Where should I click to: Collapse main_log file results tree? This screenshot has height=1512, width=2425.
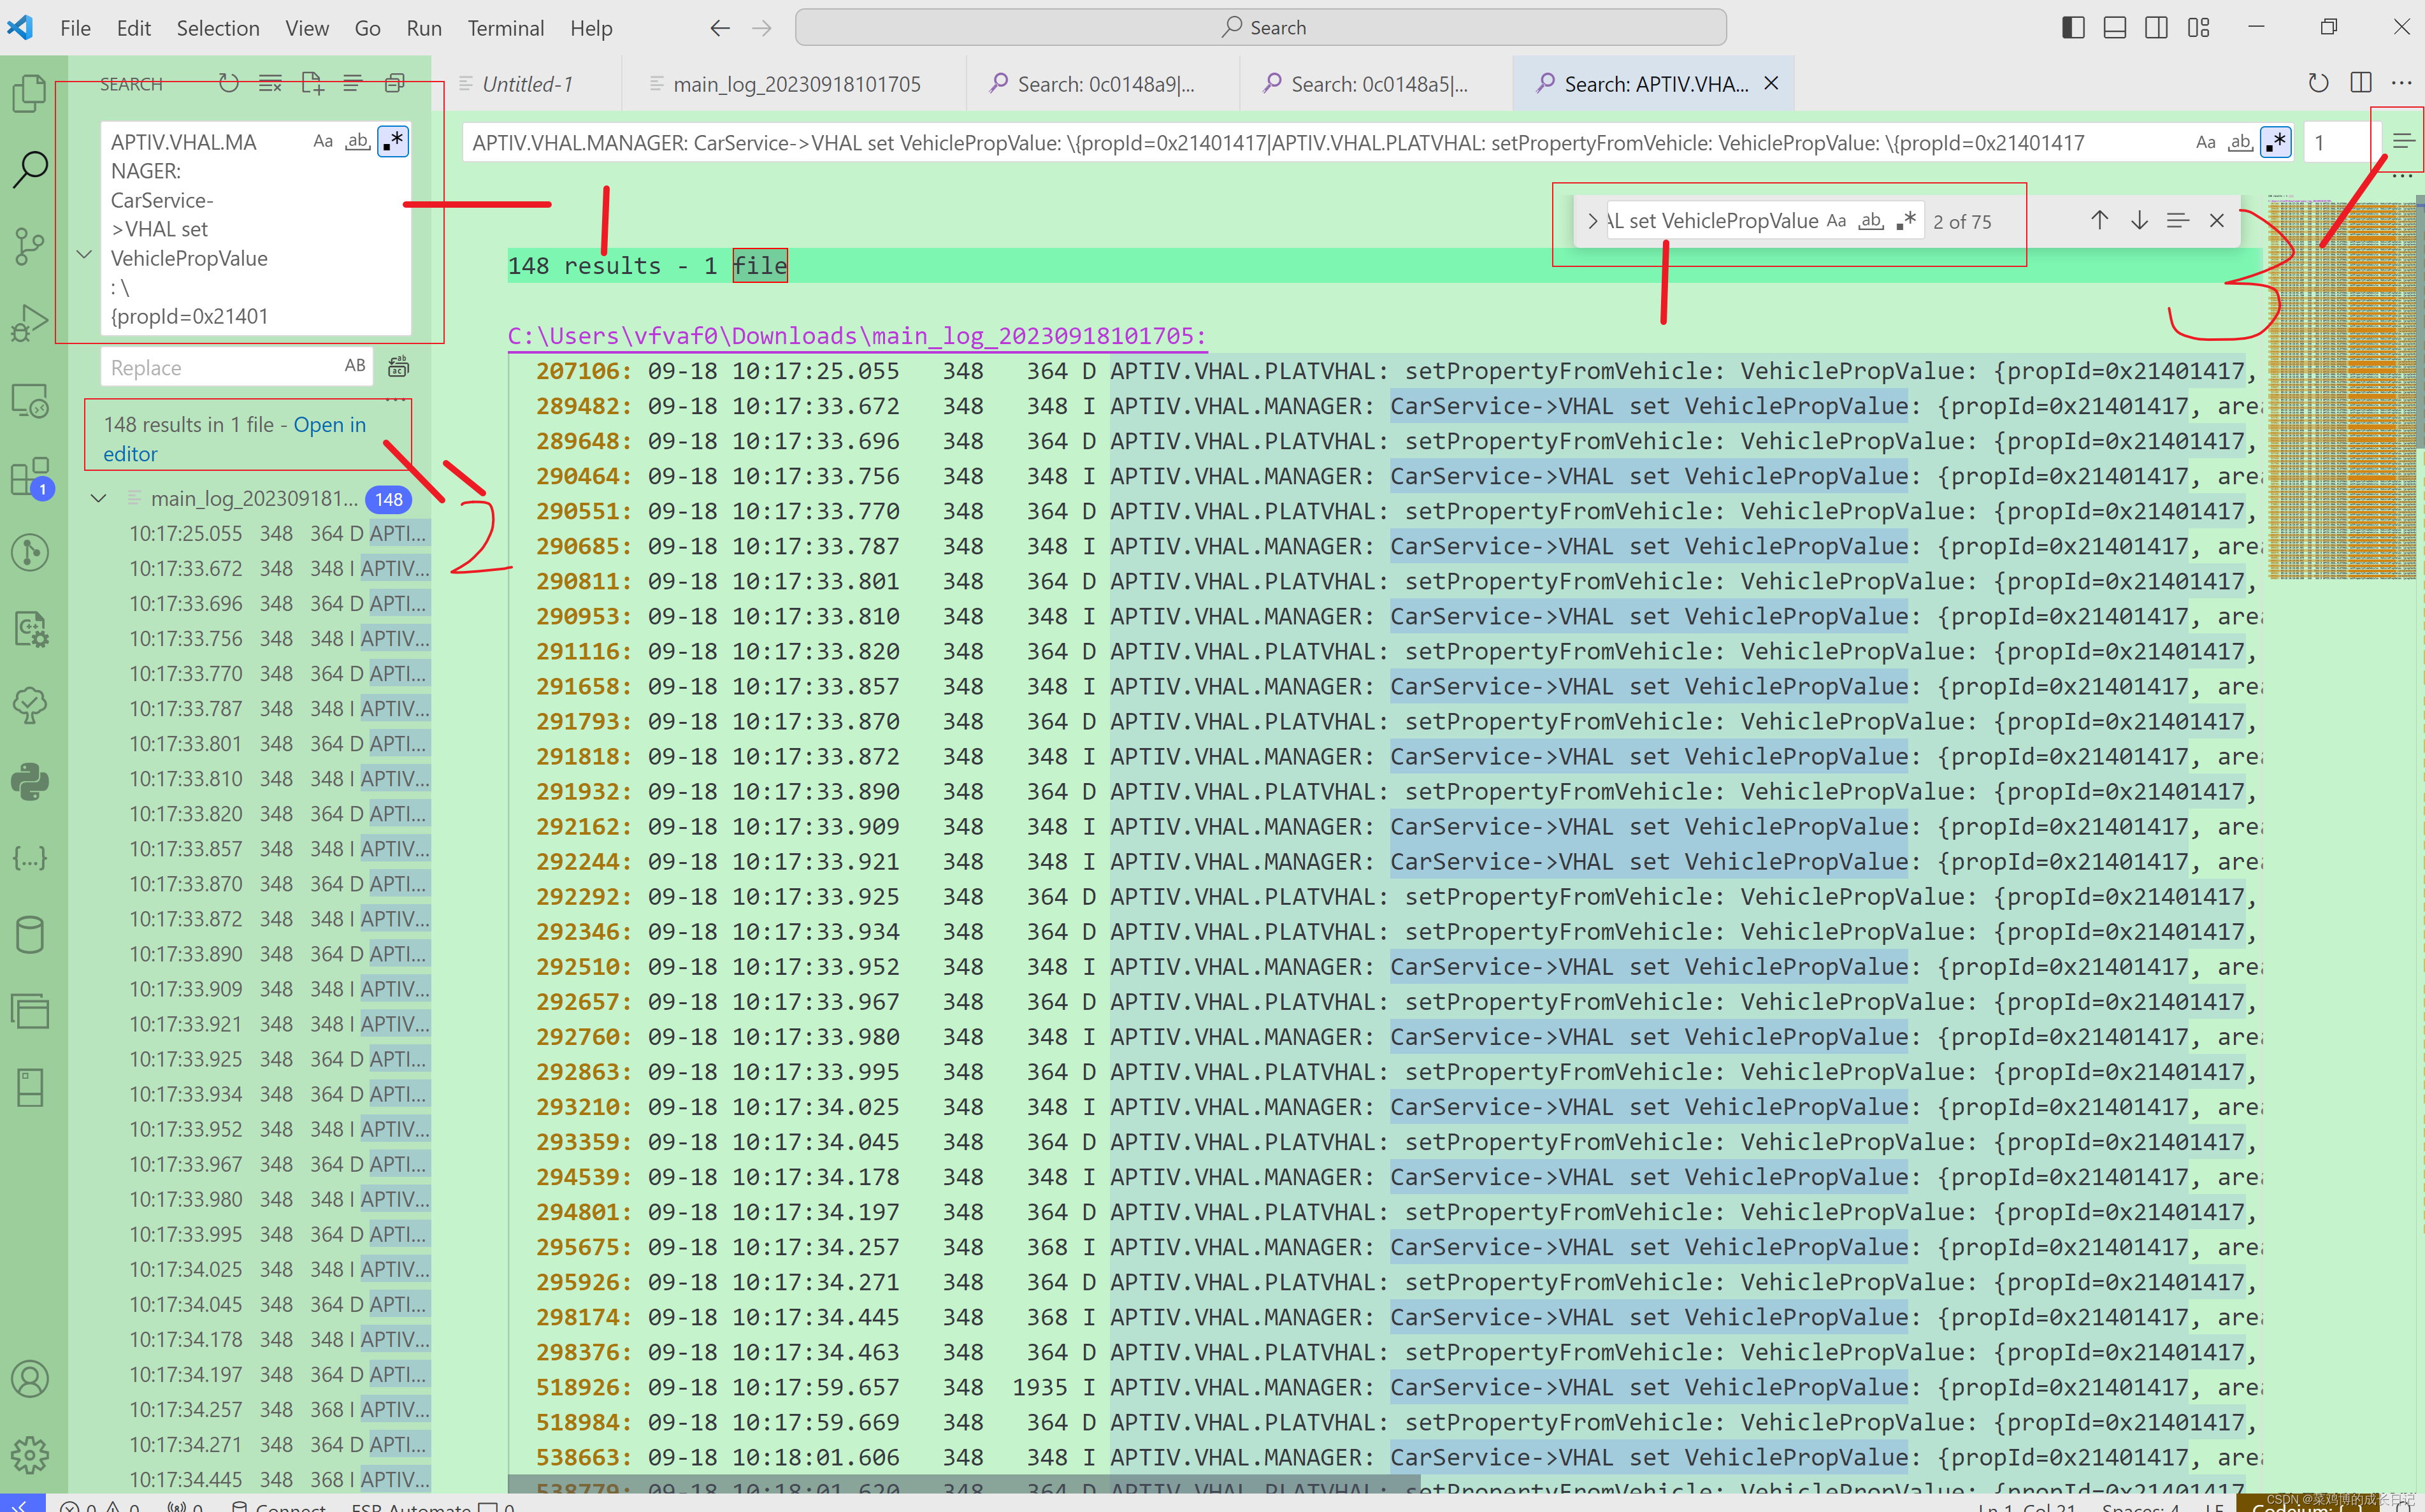pyautogui.click(x=99, y=498)
